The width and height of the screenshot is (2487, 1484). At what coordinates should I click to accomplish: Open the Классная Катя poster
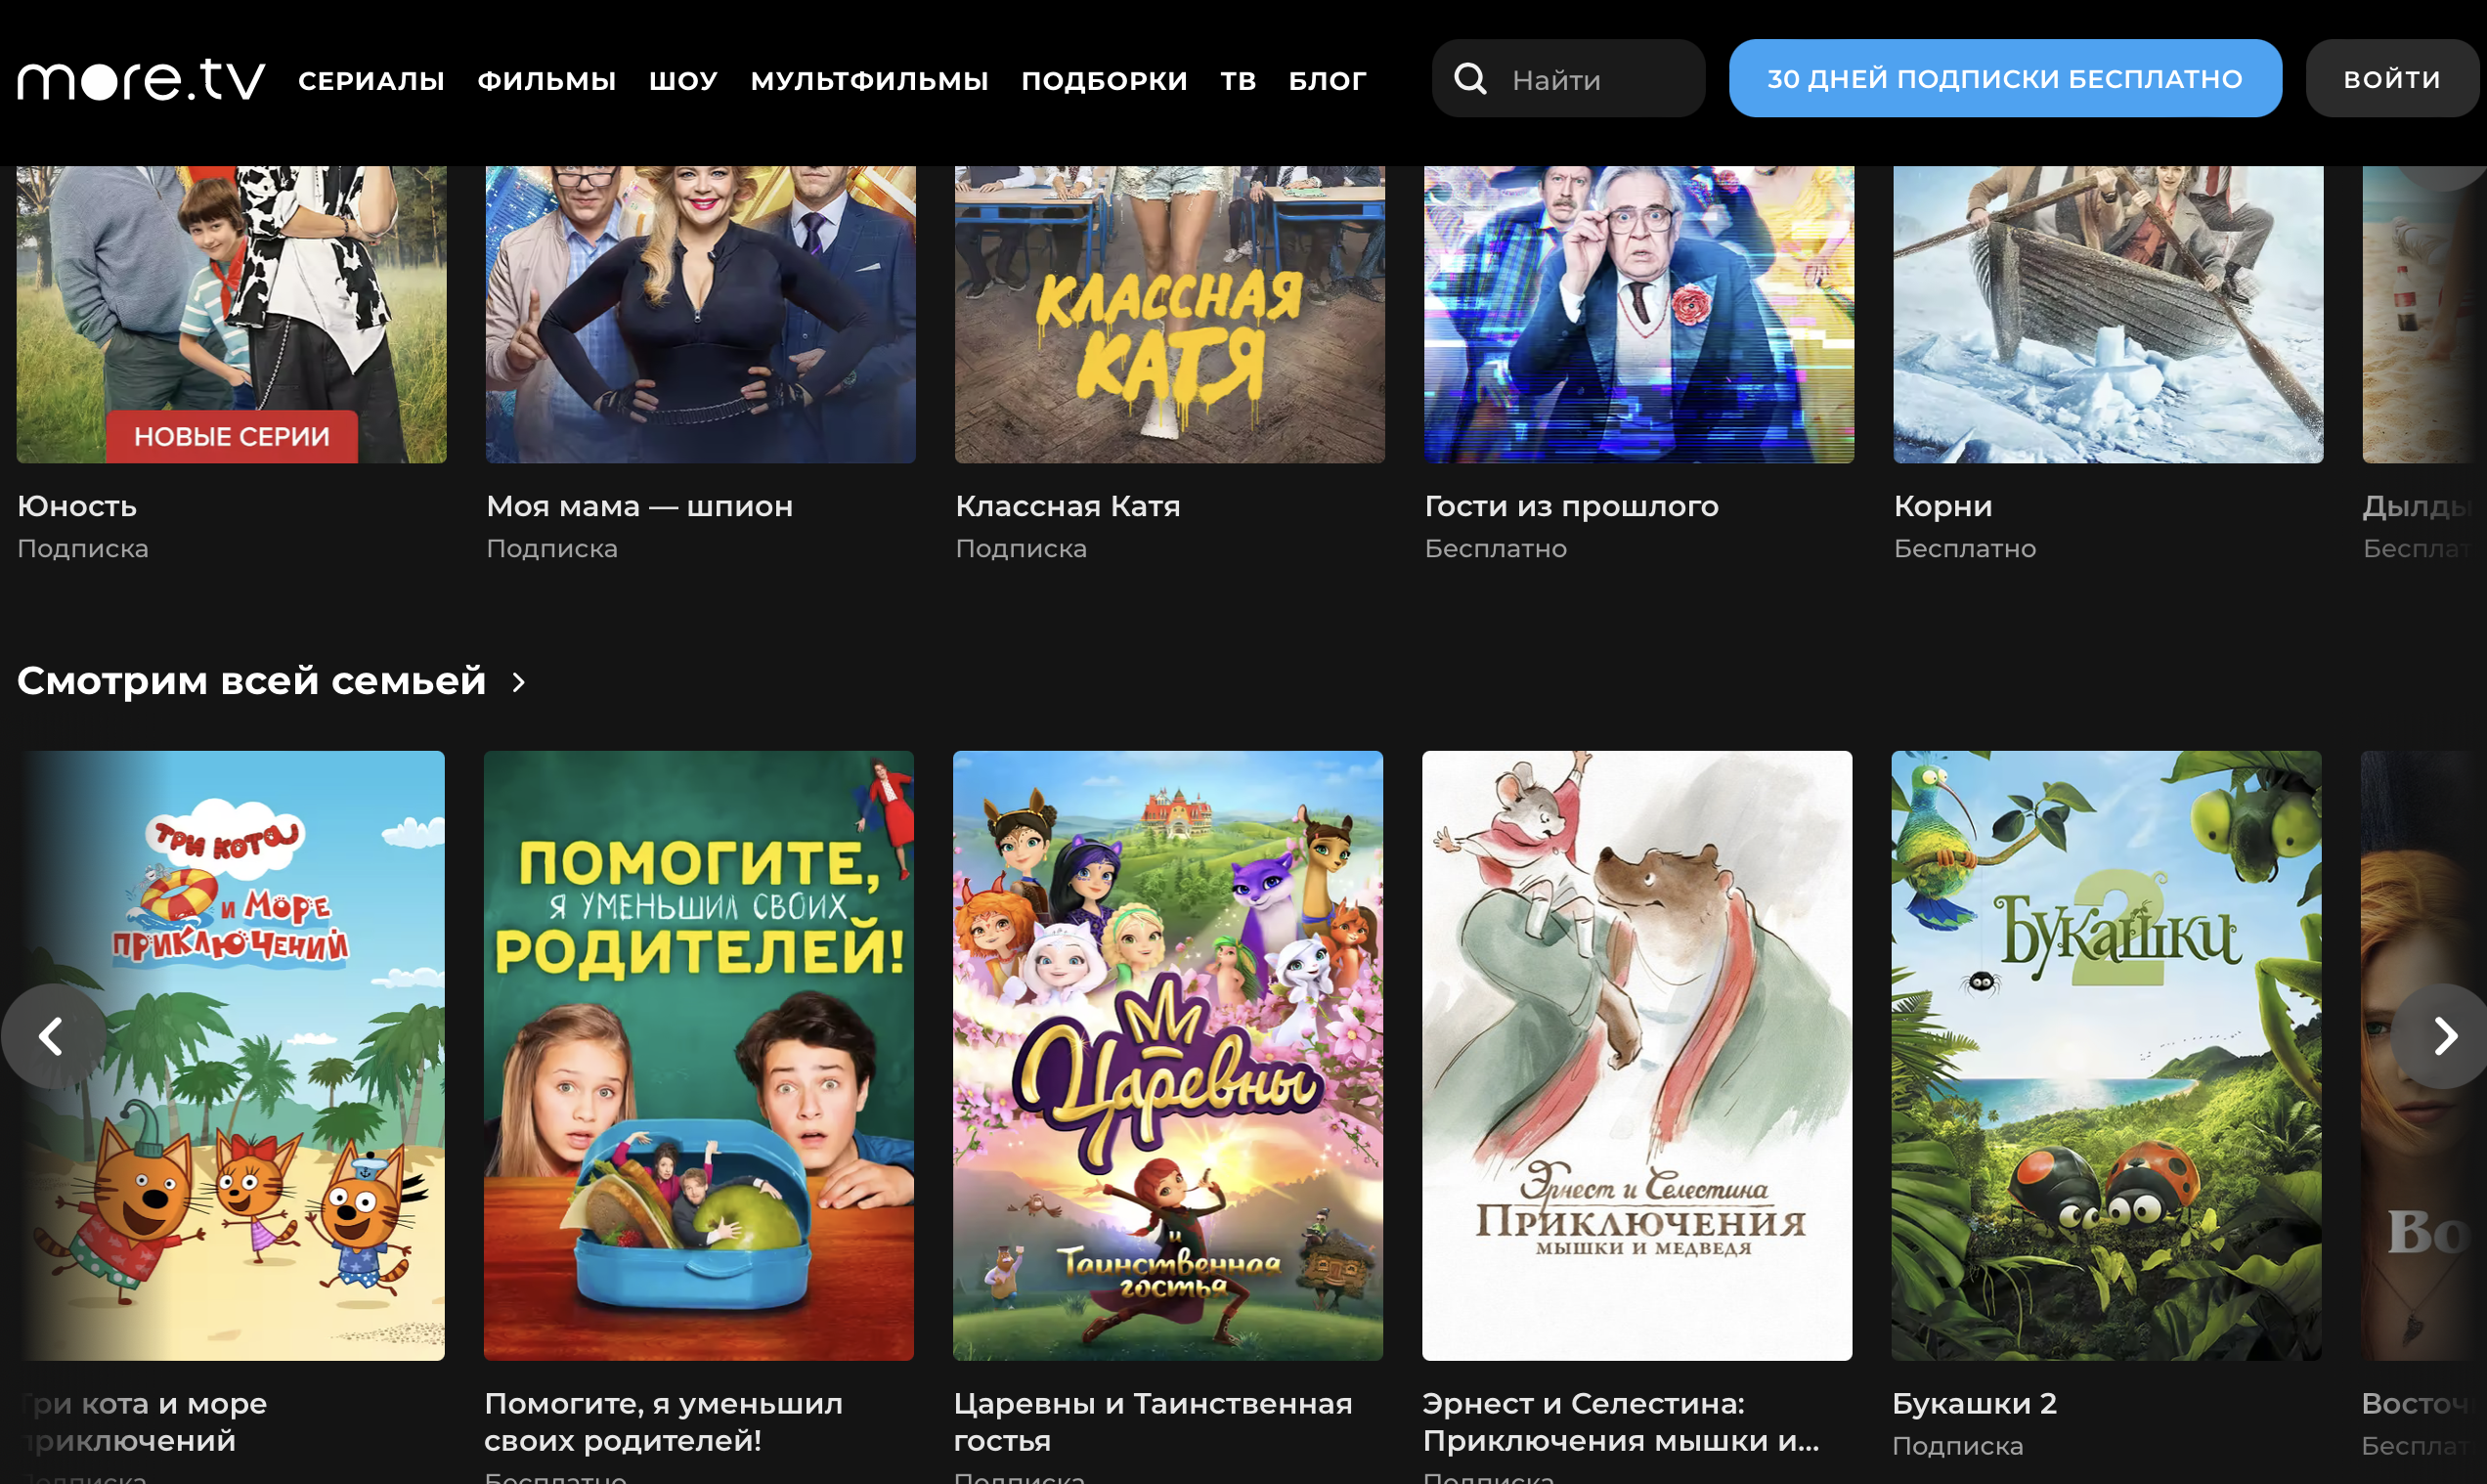coord(1170,314)
